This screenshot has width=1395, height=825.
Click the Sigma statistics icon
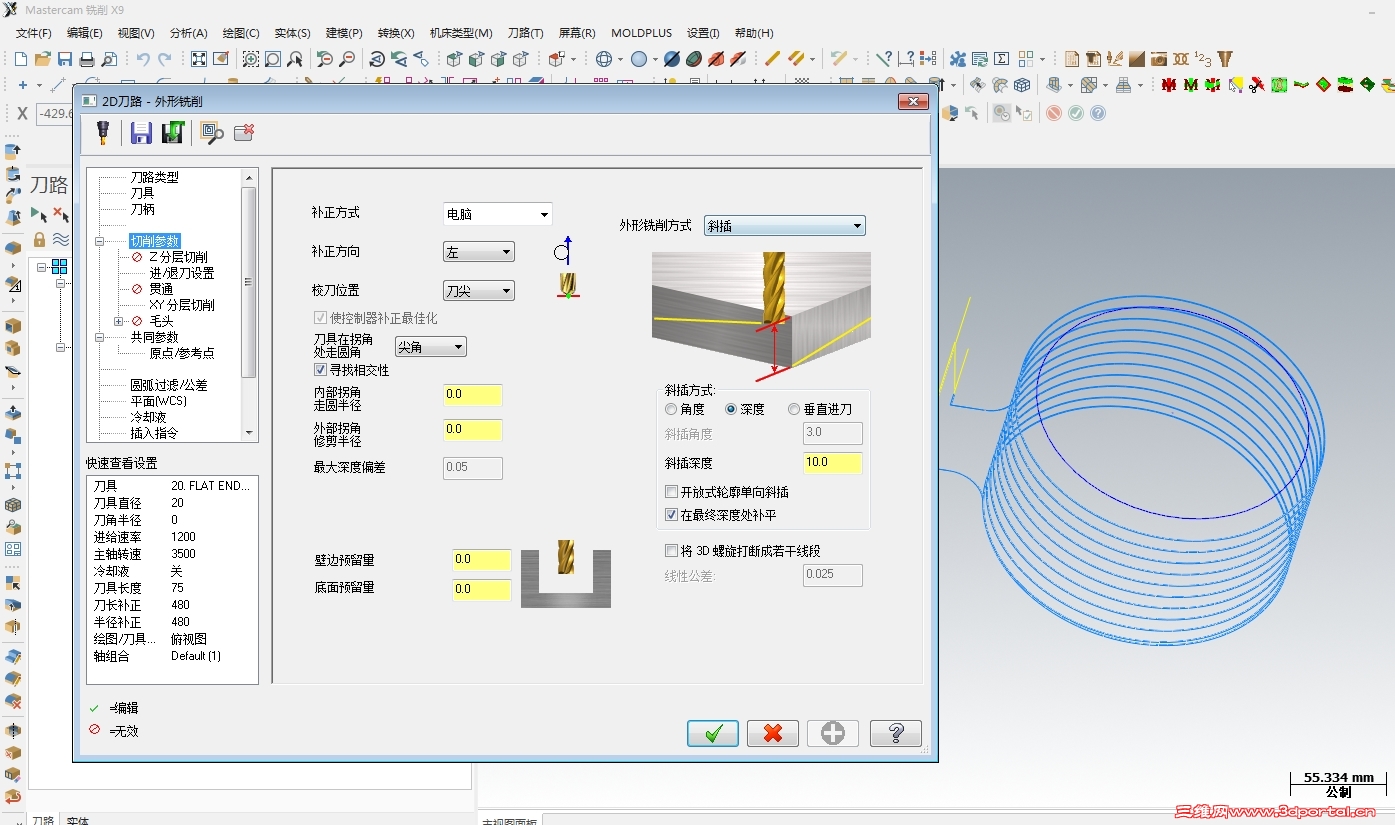1002,59
